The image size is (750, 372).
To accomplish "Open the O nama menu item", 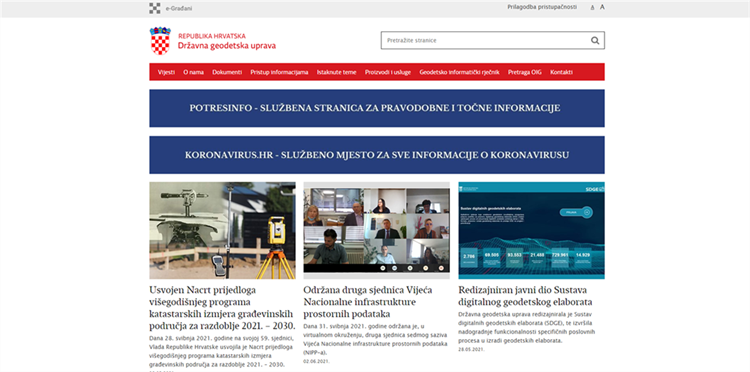I will (193, 72).
